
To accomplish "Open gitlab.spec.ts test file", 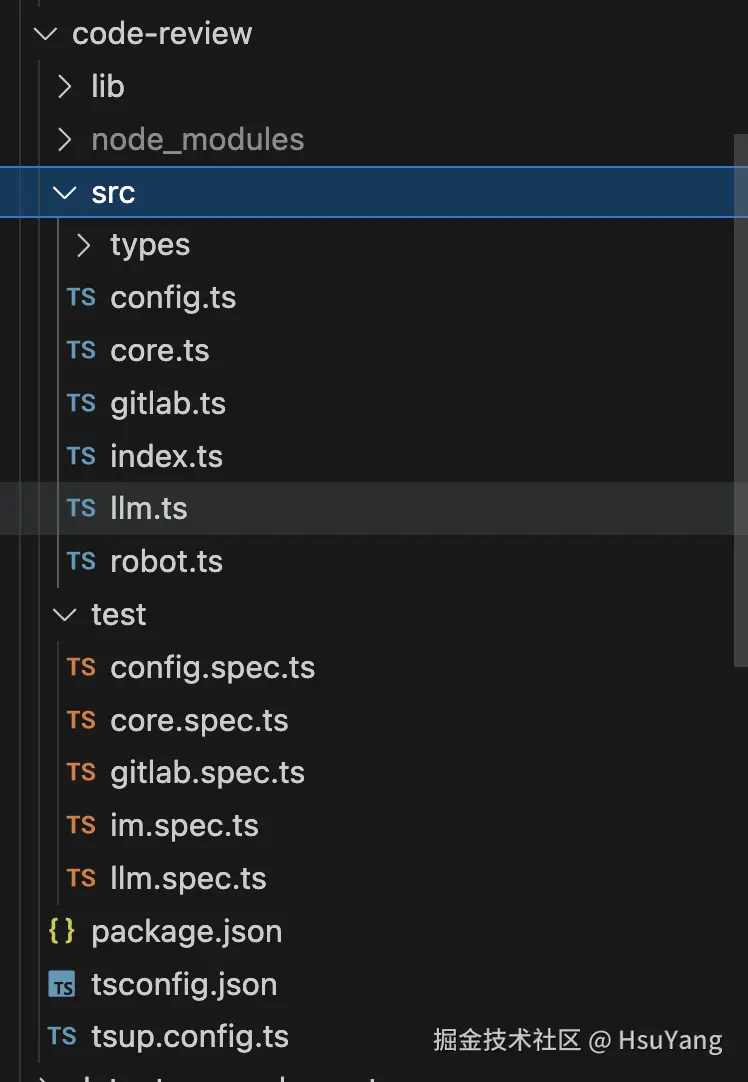I will tap(207, 773).
